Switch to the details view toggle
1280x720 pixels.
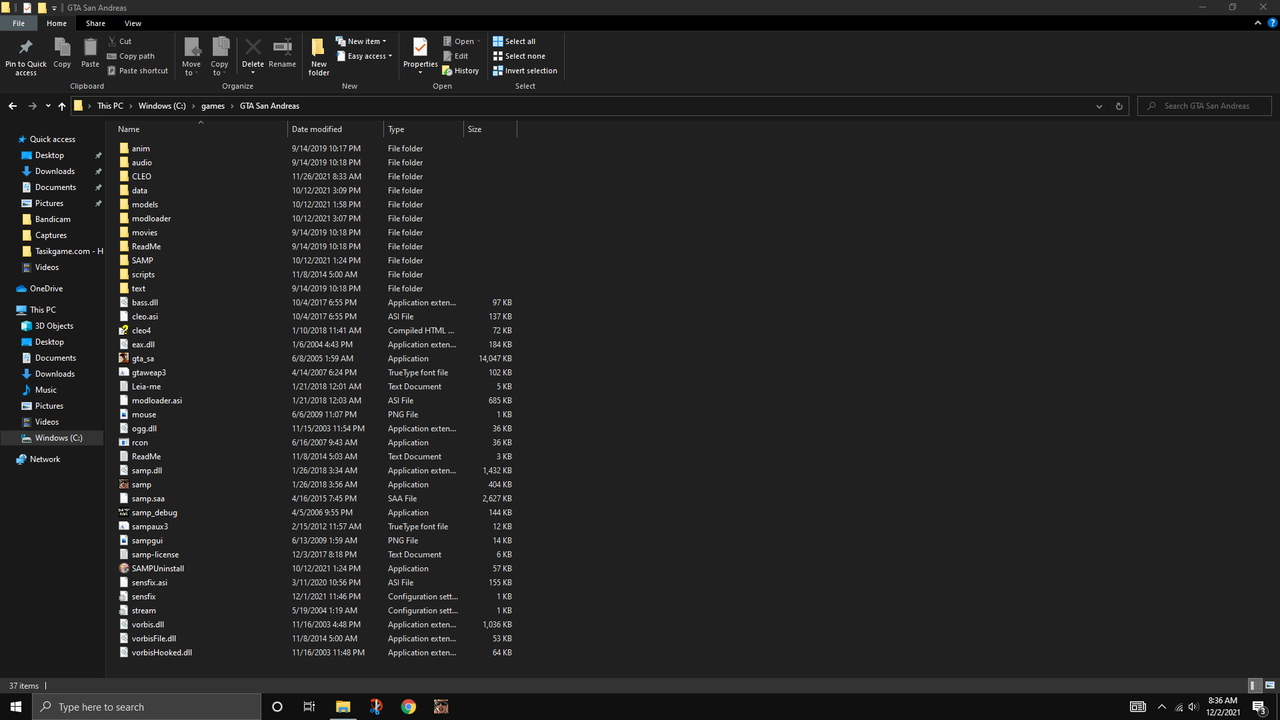(1254, 686)
